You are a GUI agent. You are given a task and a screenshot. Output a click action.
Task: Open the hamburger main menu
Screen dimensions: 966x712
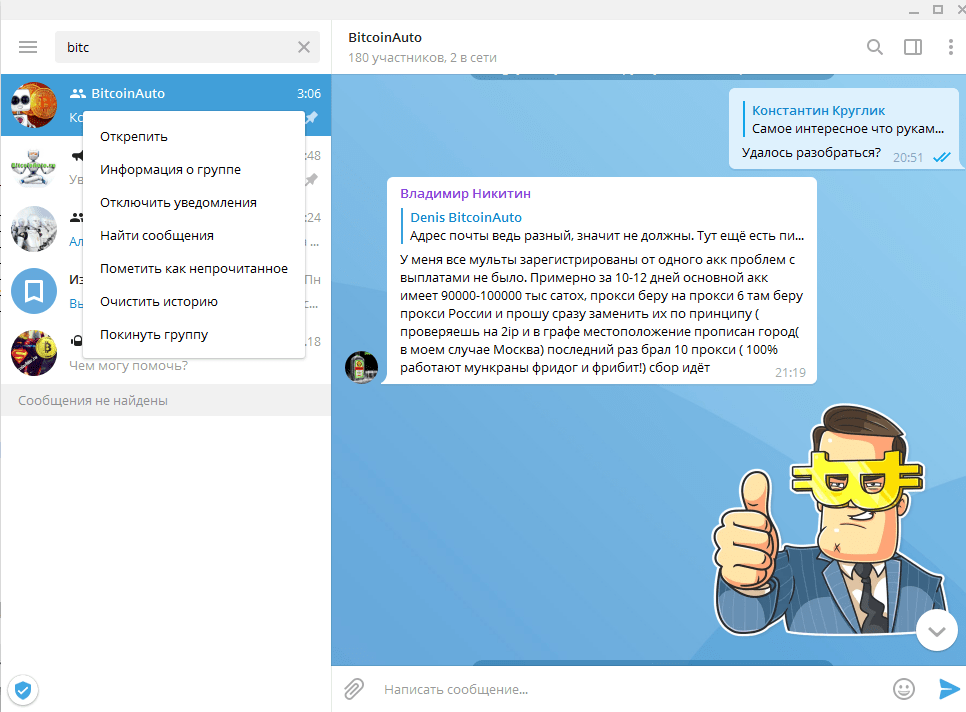click(x=28, y=47)
